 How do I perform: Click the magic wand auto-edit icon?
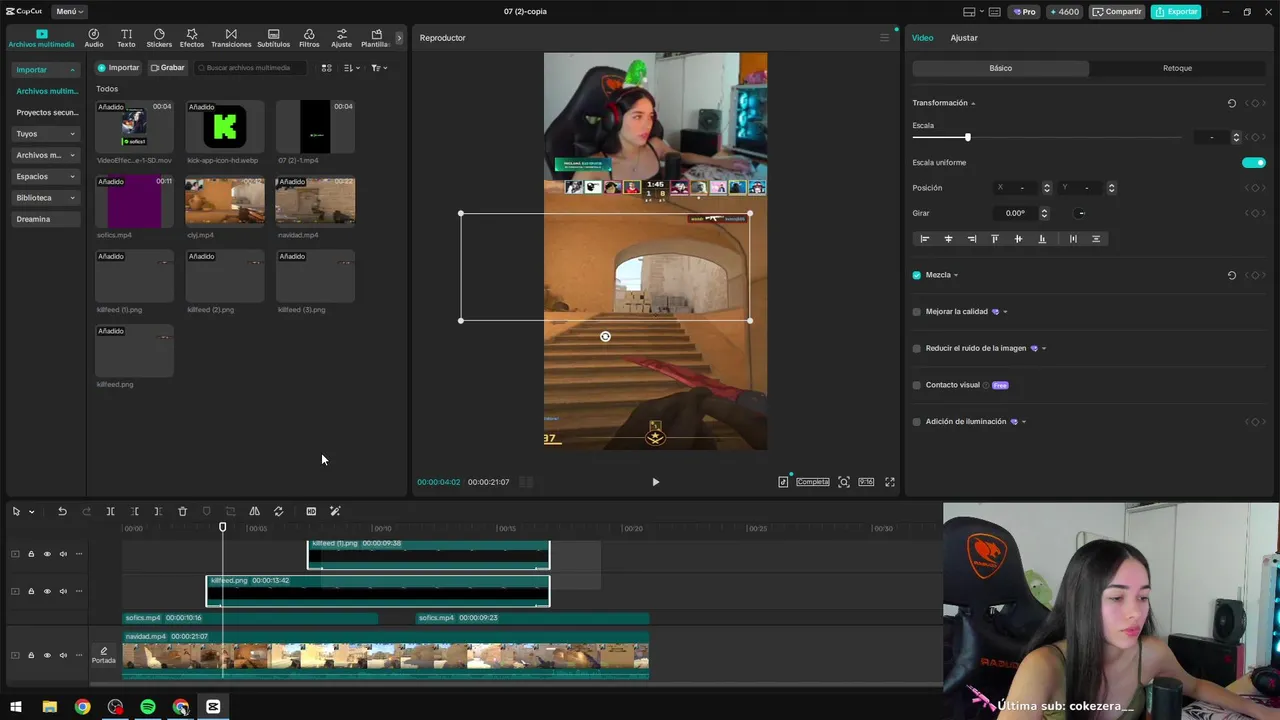click(335, 511)
